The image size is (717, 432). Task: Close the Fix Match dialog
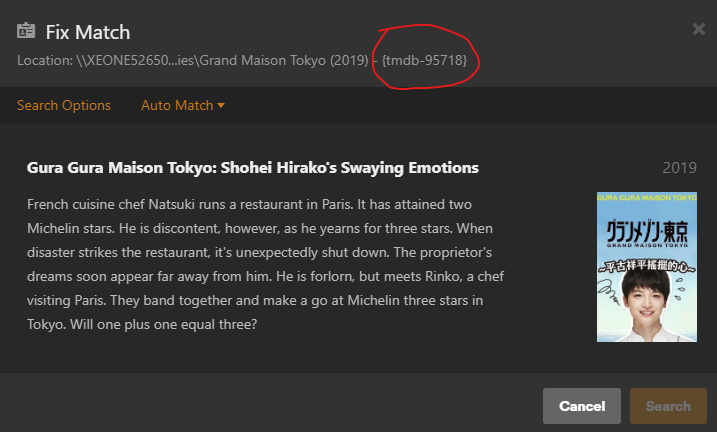tap(698, 29)
